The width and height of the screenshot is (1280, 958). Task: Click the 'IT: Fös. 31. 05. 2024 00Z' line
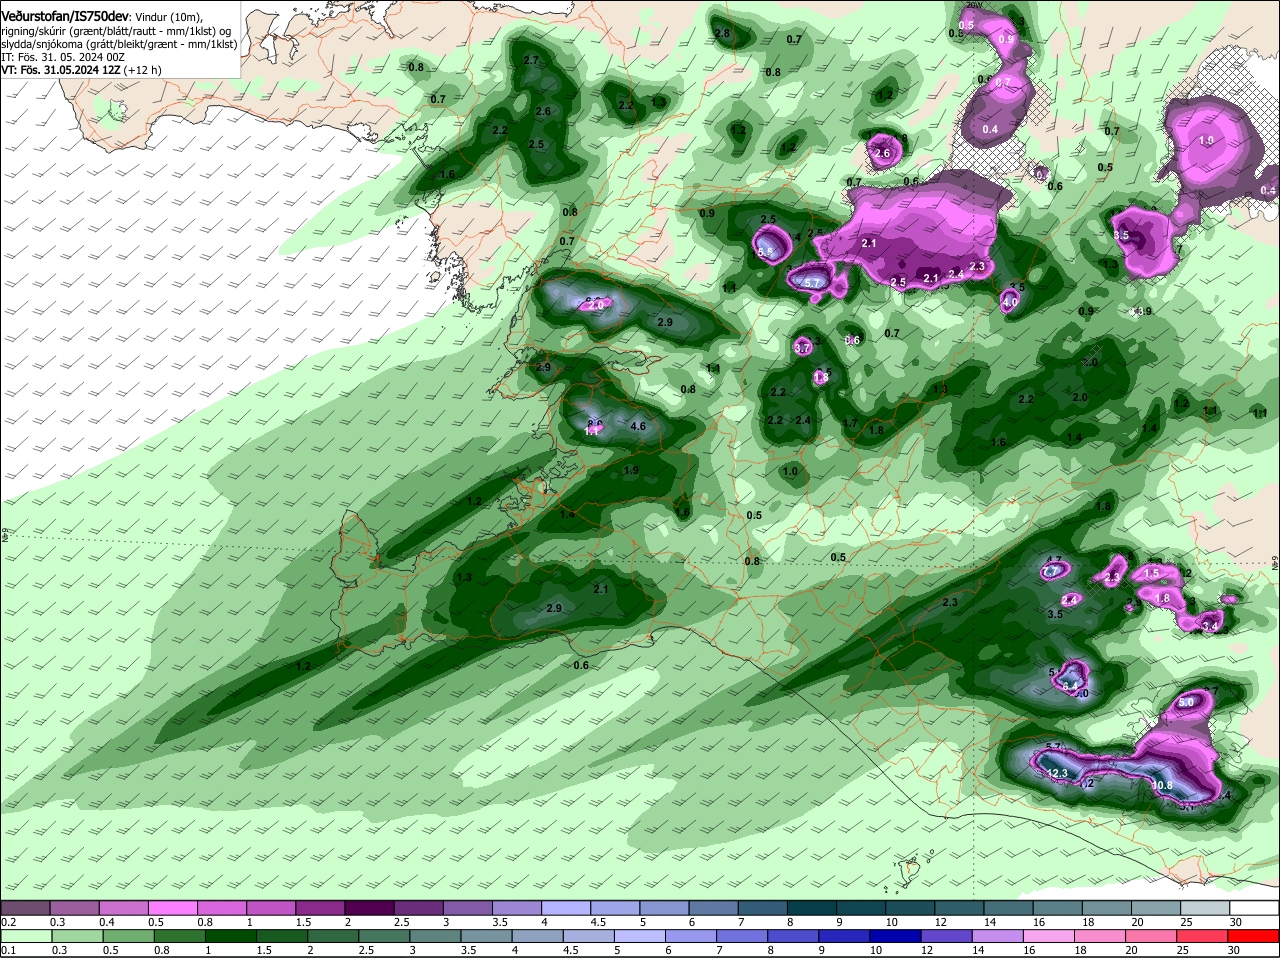(63, 57)
